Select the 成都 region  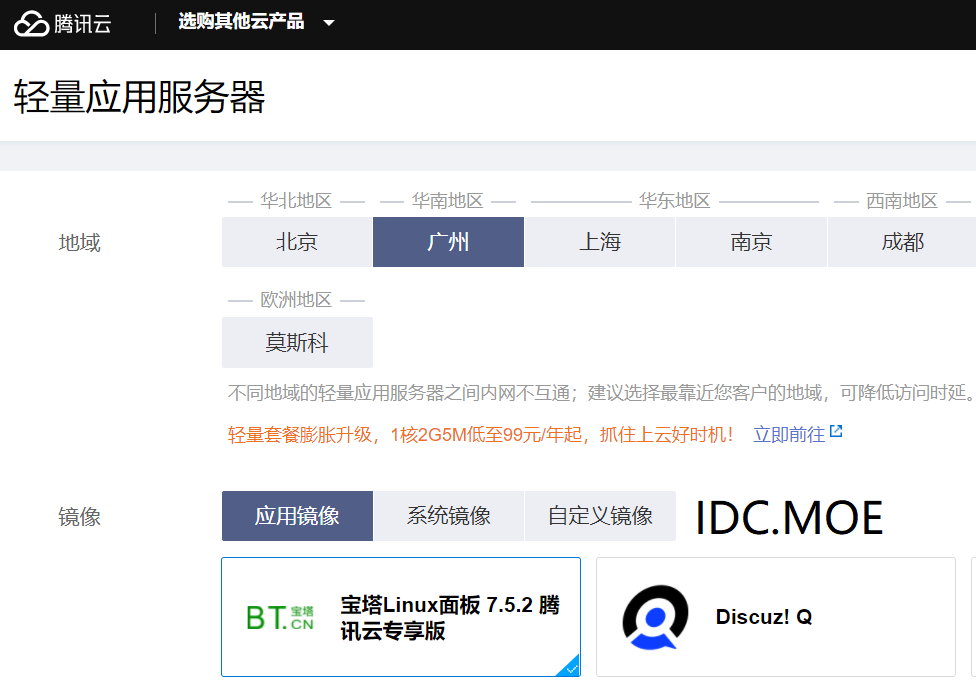coord(903,242)
